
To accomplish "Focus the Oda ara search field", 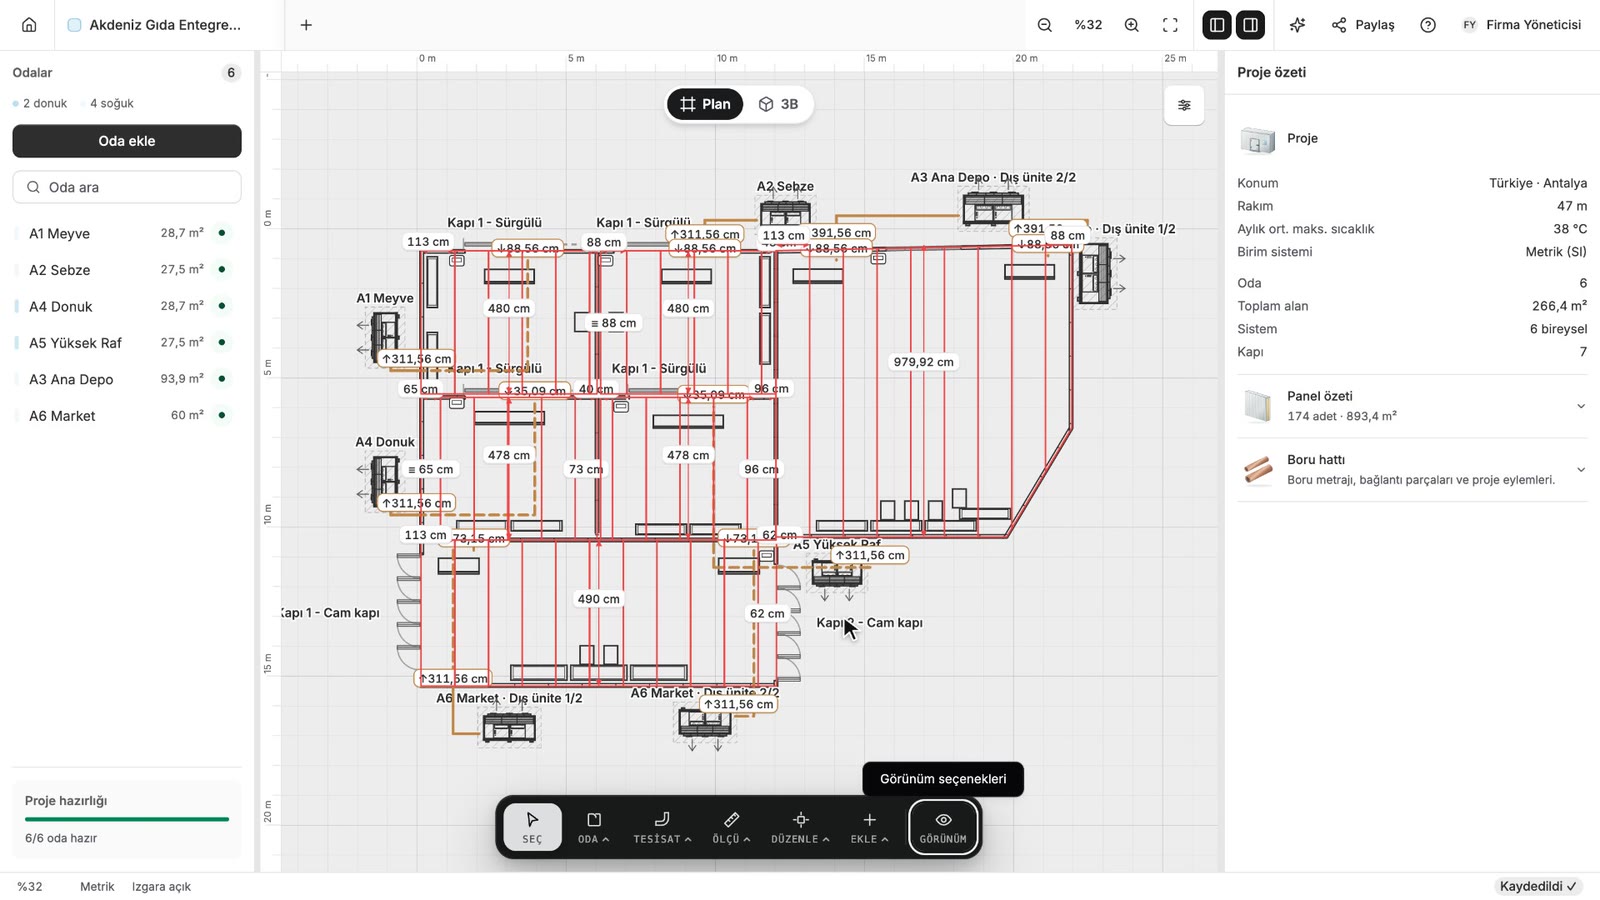I will coord(127,187).
